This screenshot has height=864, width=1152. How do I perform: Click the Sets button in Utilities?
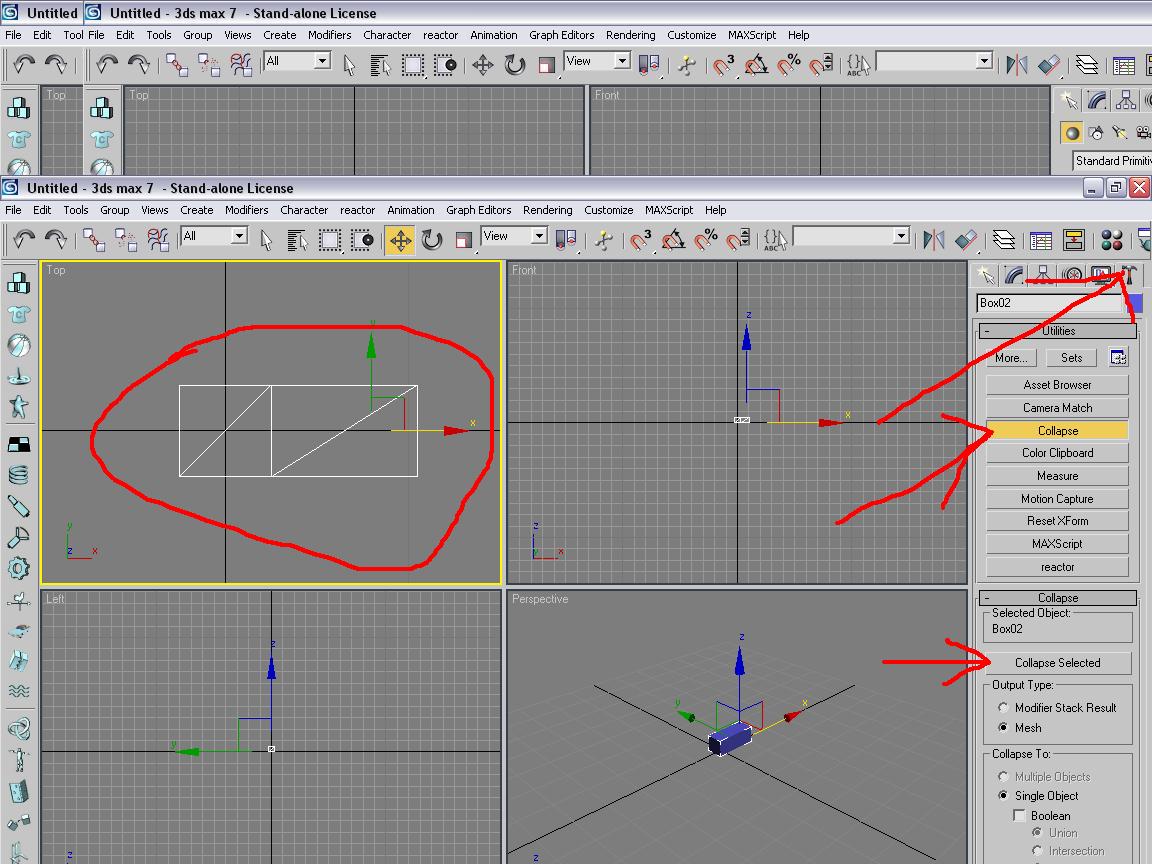[1071, 358]
